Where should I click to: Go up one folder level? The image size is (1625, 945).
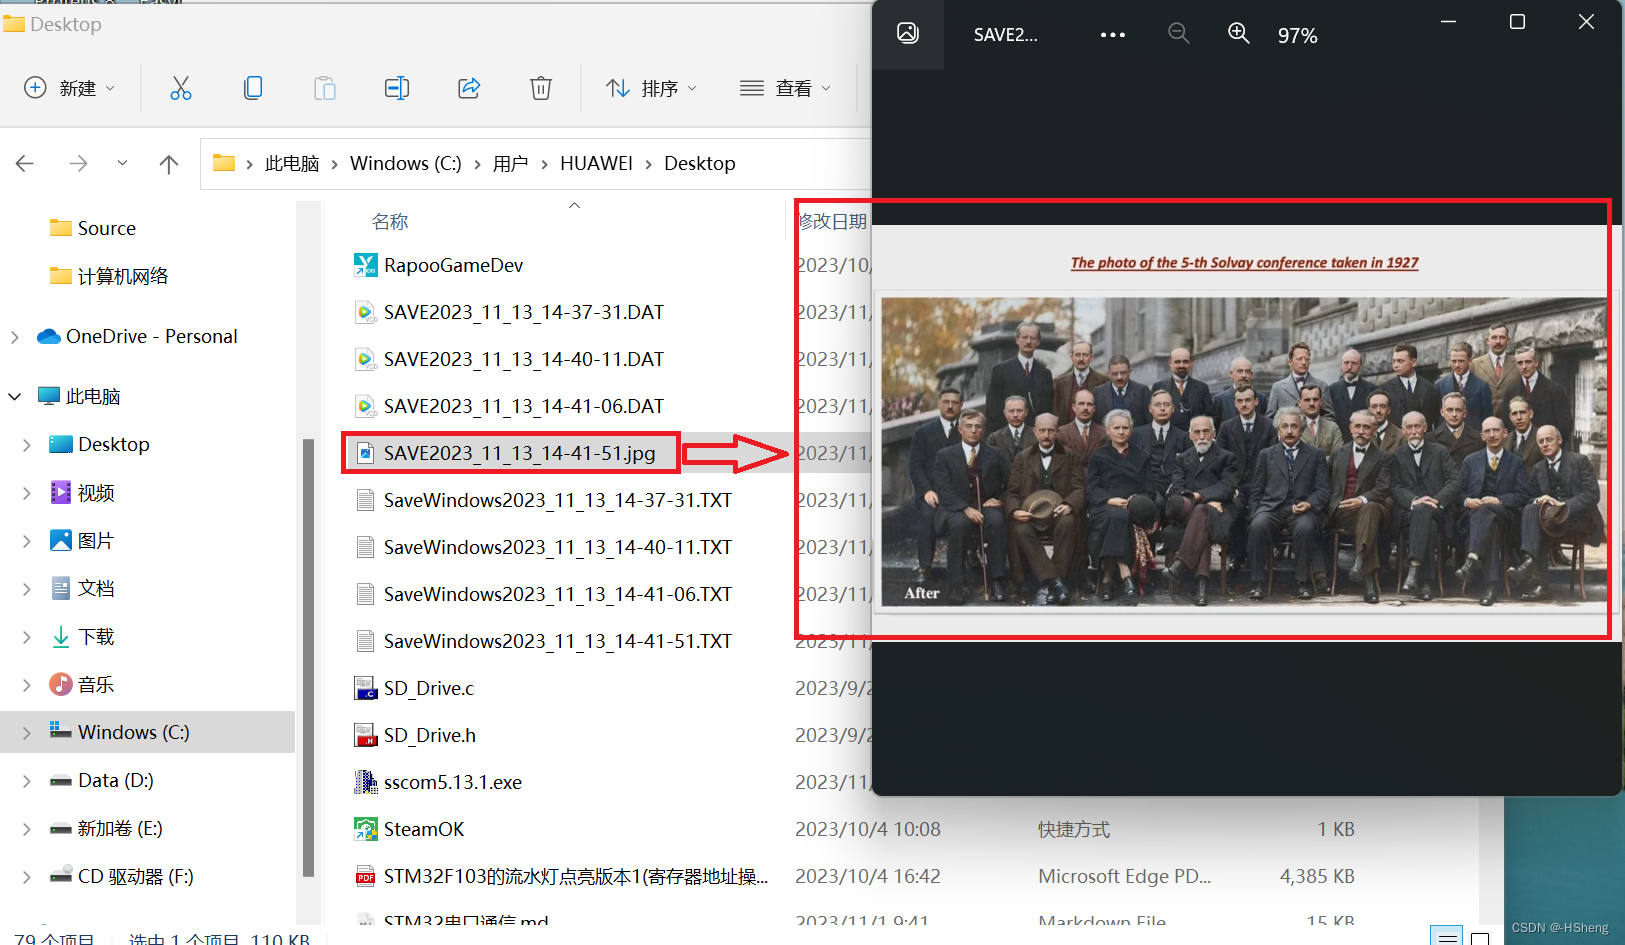[169, 163]
